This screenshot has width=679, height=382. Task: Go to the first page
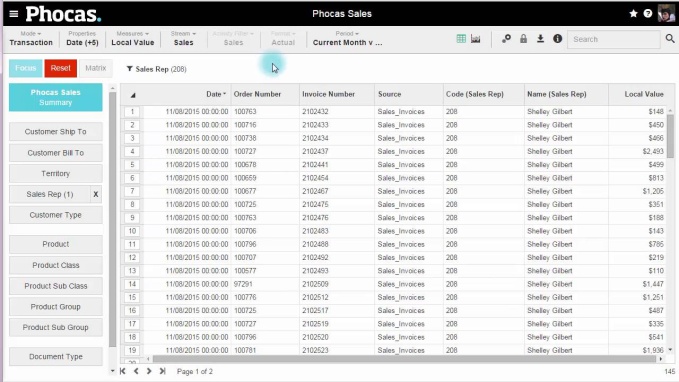tap(123, 371)
